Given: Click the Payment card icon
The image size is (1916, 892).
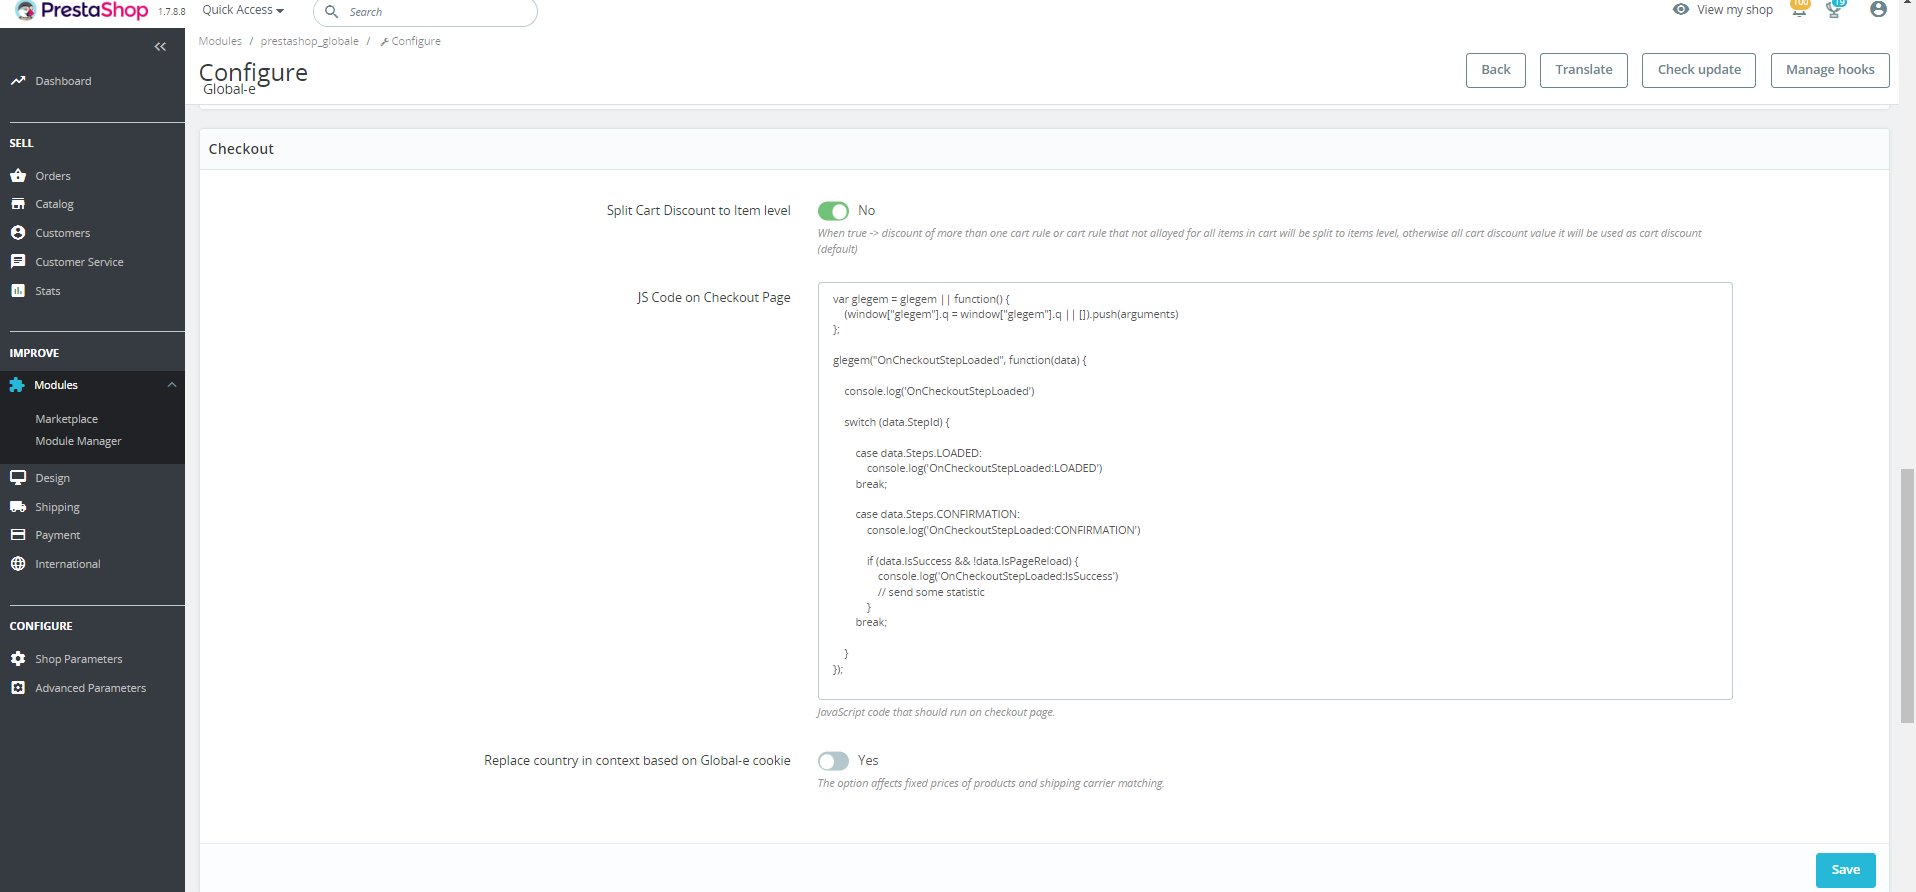Looking at the screenshot, I should (x=18, y=535).
